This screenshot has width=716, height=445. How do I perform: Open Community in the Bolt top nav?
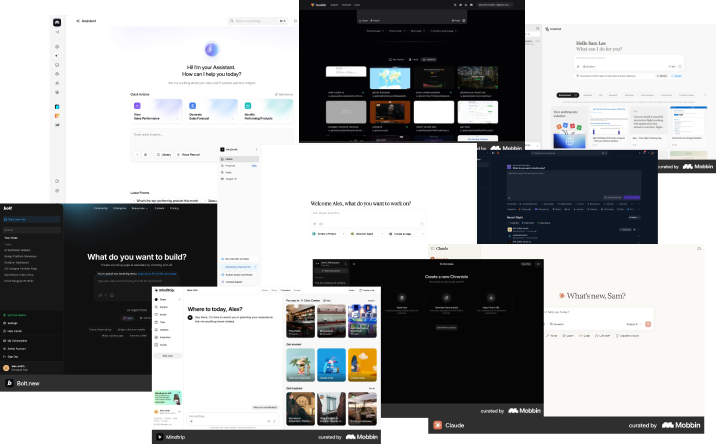(101, 208)
